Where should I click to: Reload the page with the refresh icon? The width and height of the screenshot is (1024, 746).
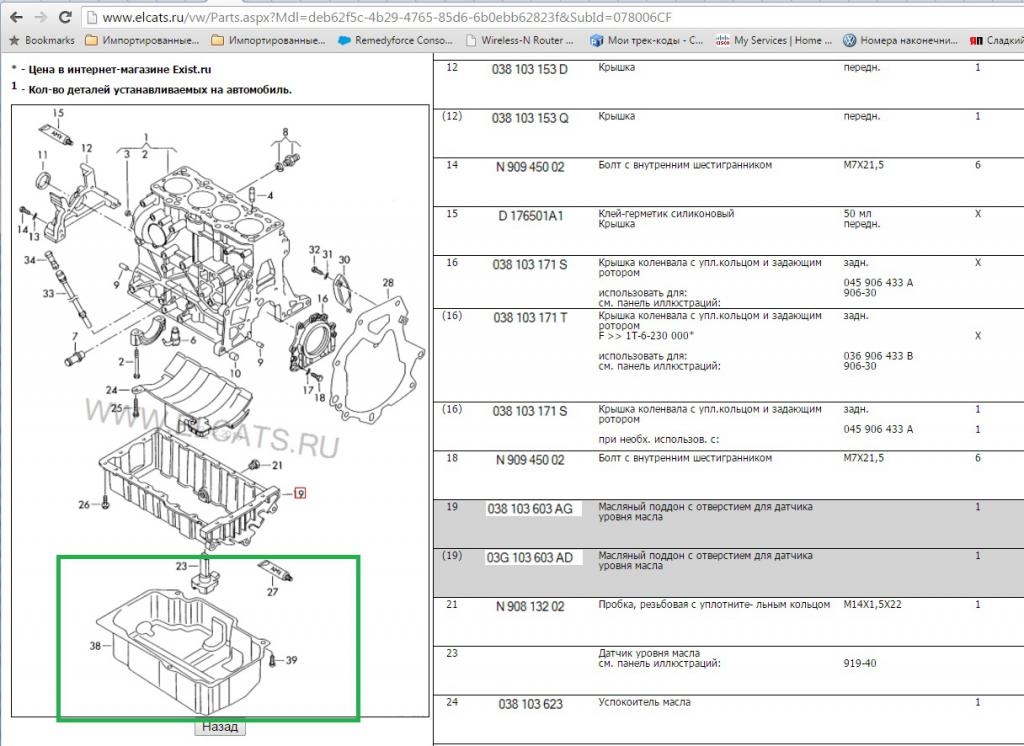[65, 17]
